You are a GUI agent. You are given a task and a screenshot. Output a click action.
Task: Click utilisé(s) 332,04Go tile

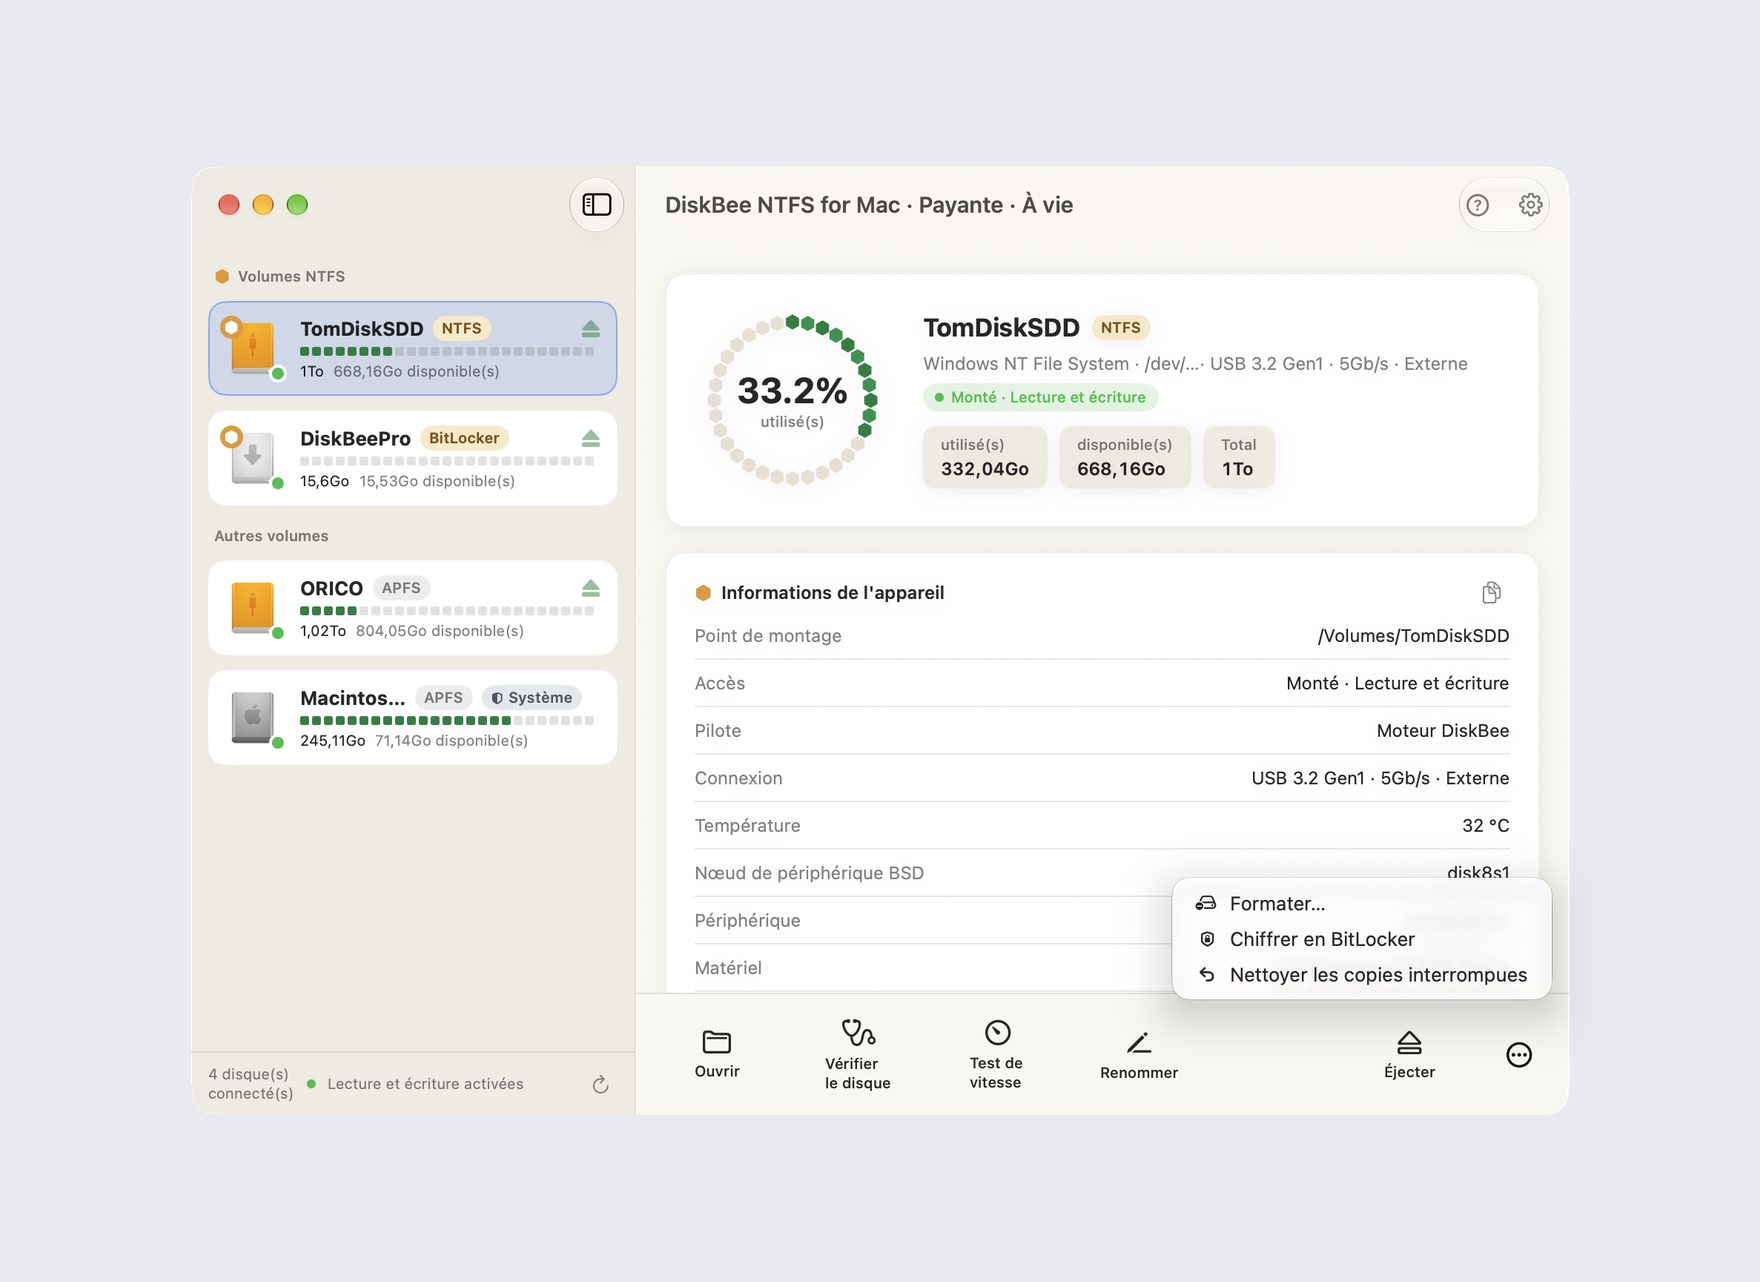(x=985, y=458)
